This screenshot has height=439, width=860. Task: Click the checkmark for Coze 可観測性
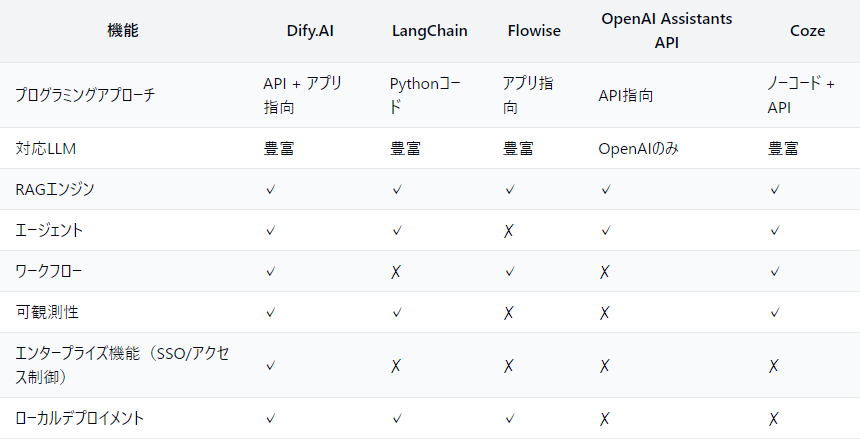click(x=774, y=313)
